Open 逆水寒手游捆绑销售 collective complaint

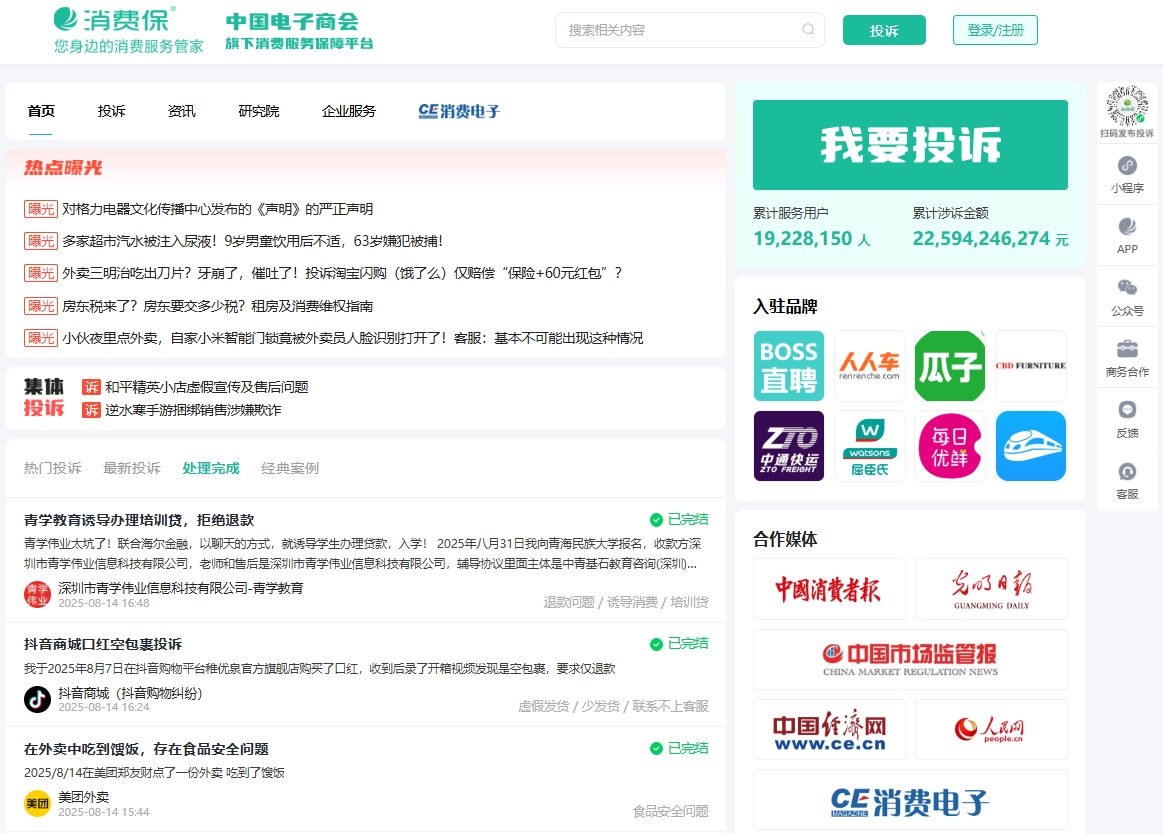[193, 410]
